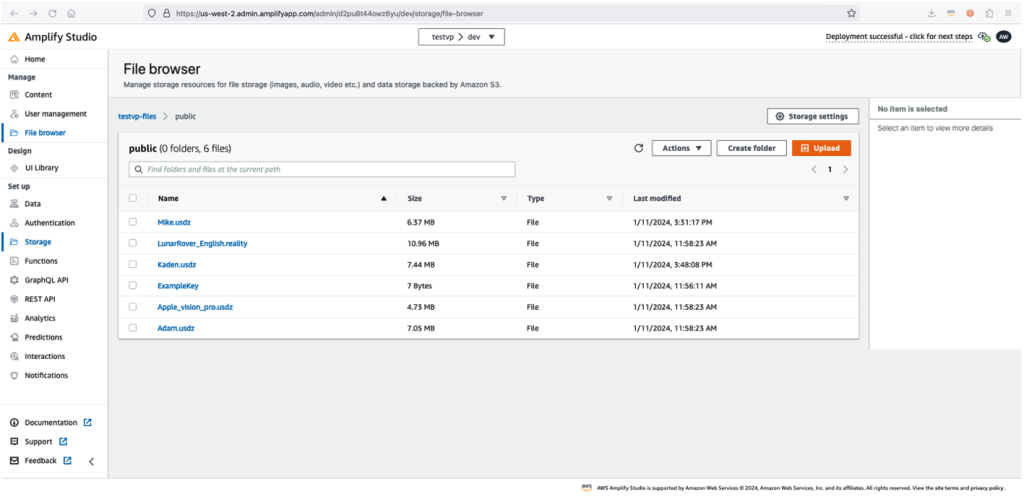
Task: Sort by Type column arrow
Action: tap(609, 199)
